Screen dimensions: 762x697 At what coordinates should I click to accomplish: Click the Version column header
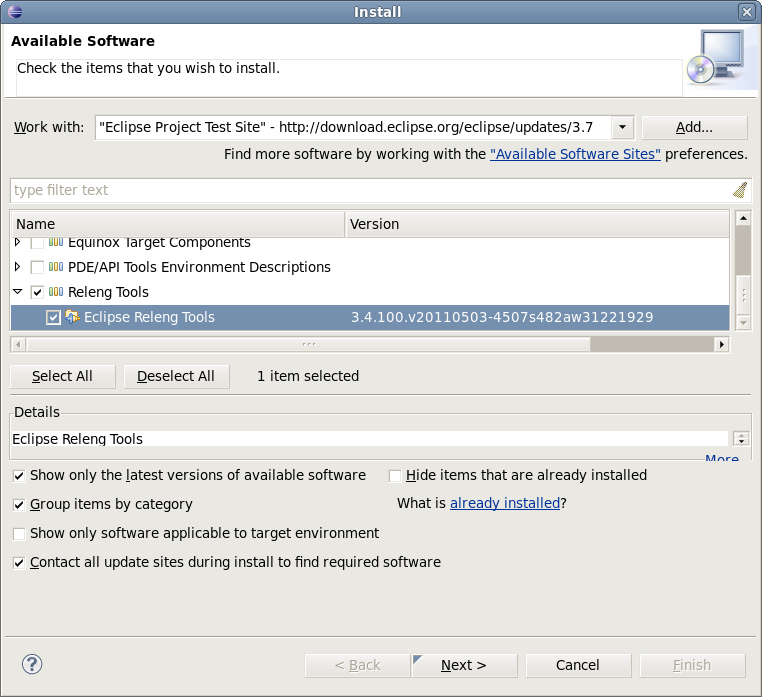pyautogui.click(x=537, y=224)
